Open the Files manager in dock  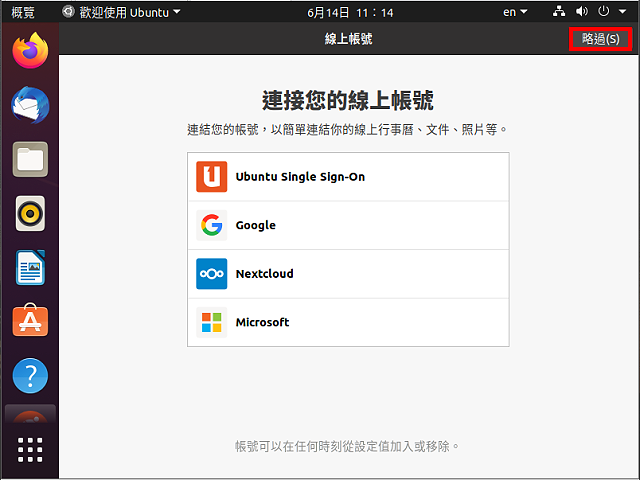tap(30, 159)
